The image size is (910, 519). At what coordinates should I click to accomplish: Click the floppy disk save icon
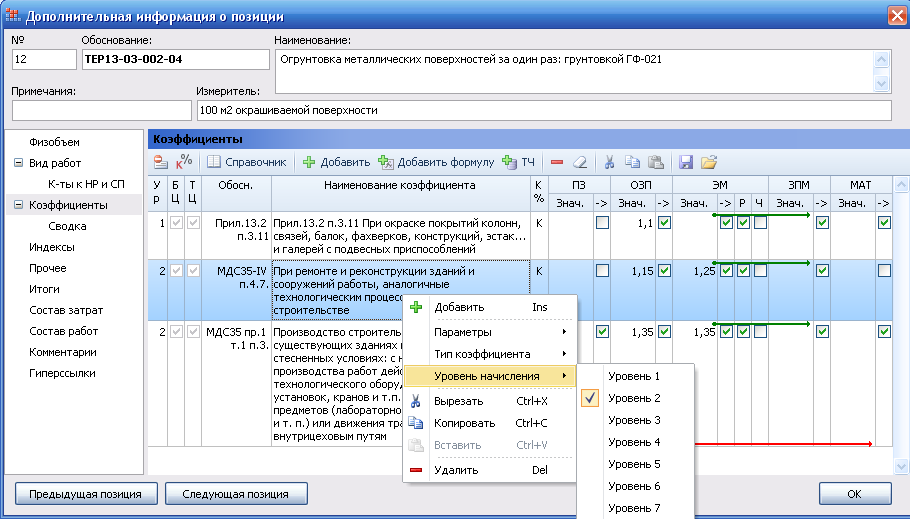point(686,161)
